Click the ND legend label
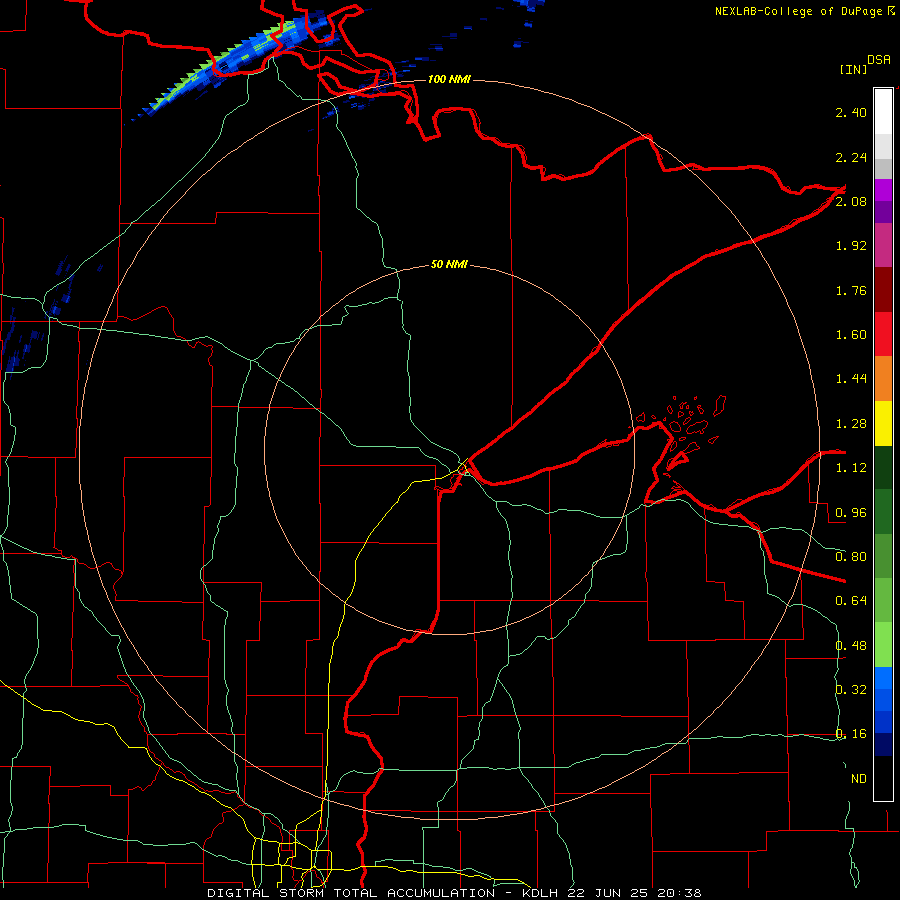 [x=859, y=779]
